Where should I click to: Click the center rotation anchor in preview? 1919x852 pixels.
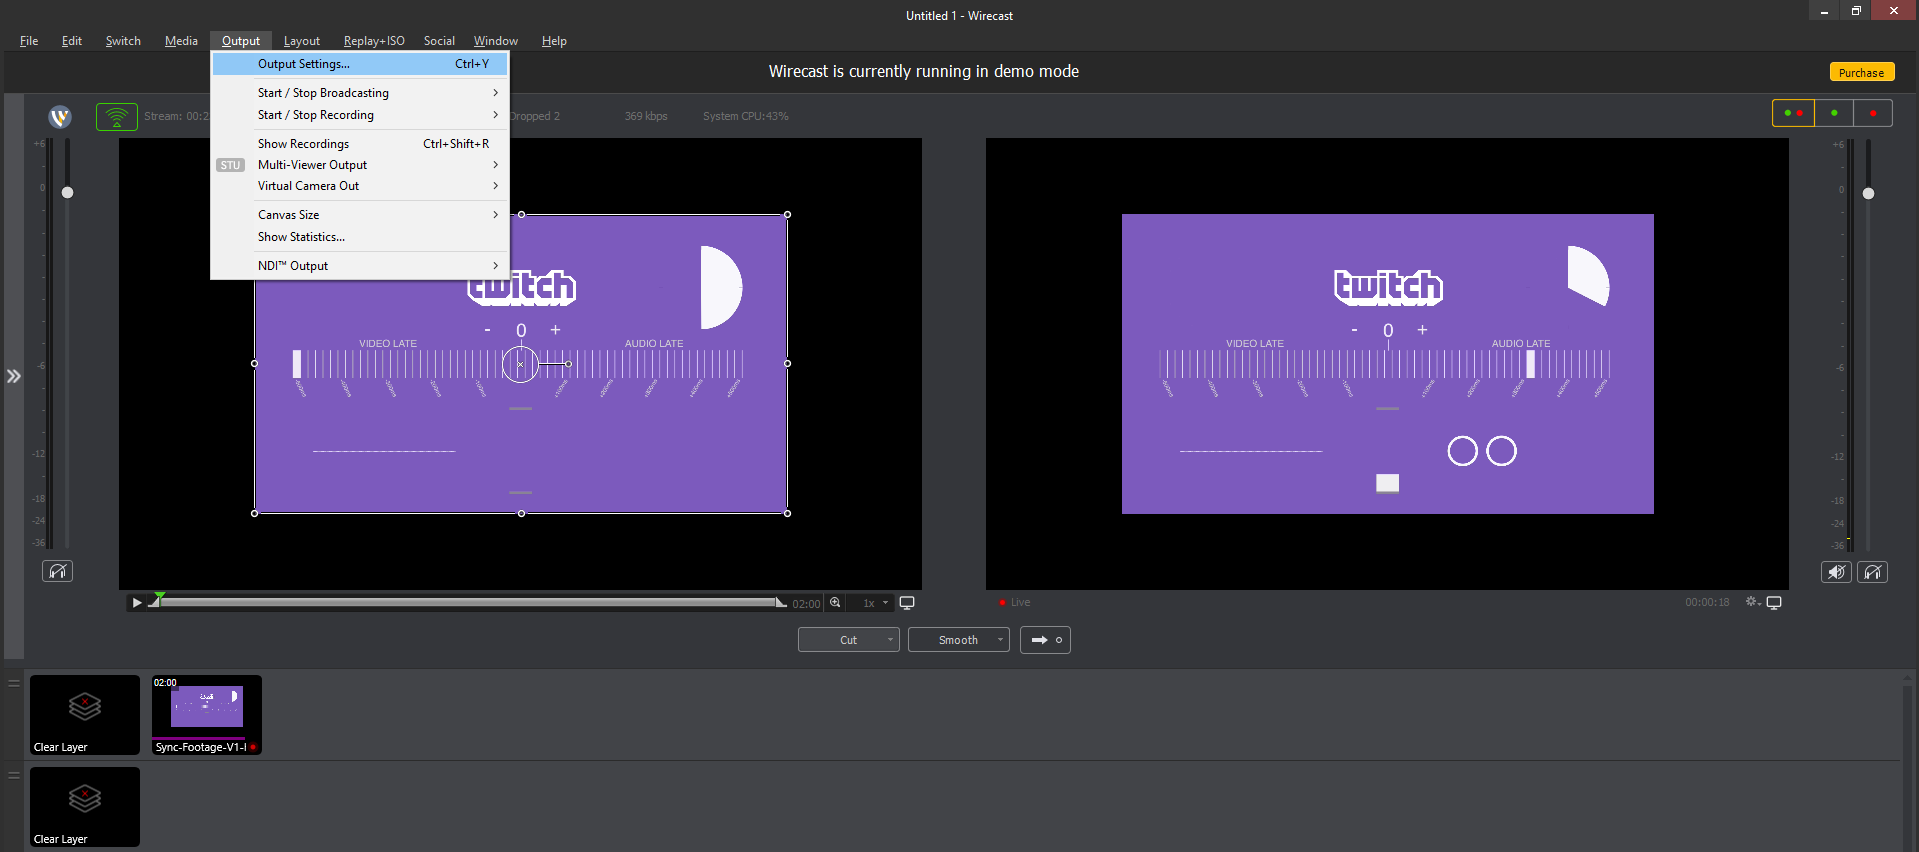520,364
